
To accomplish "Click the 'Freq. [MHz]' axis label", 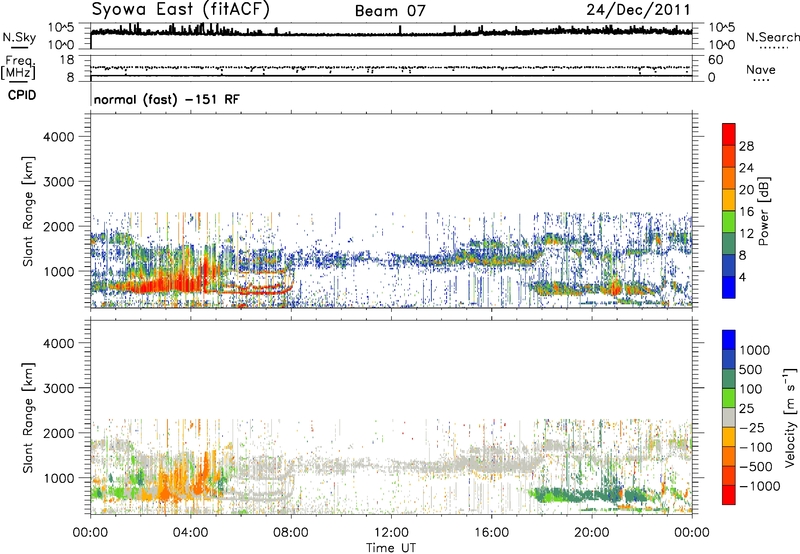I will [x=18, y=67].
